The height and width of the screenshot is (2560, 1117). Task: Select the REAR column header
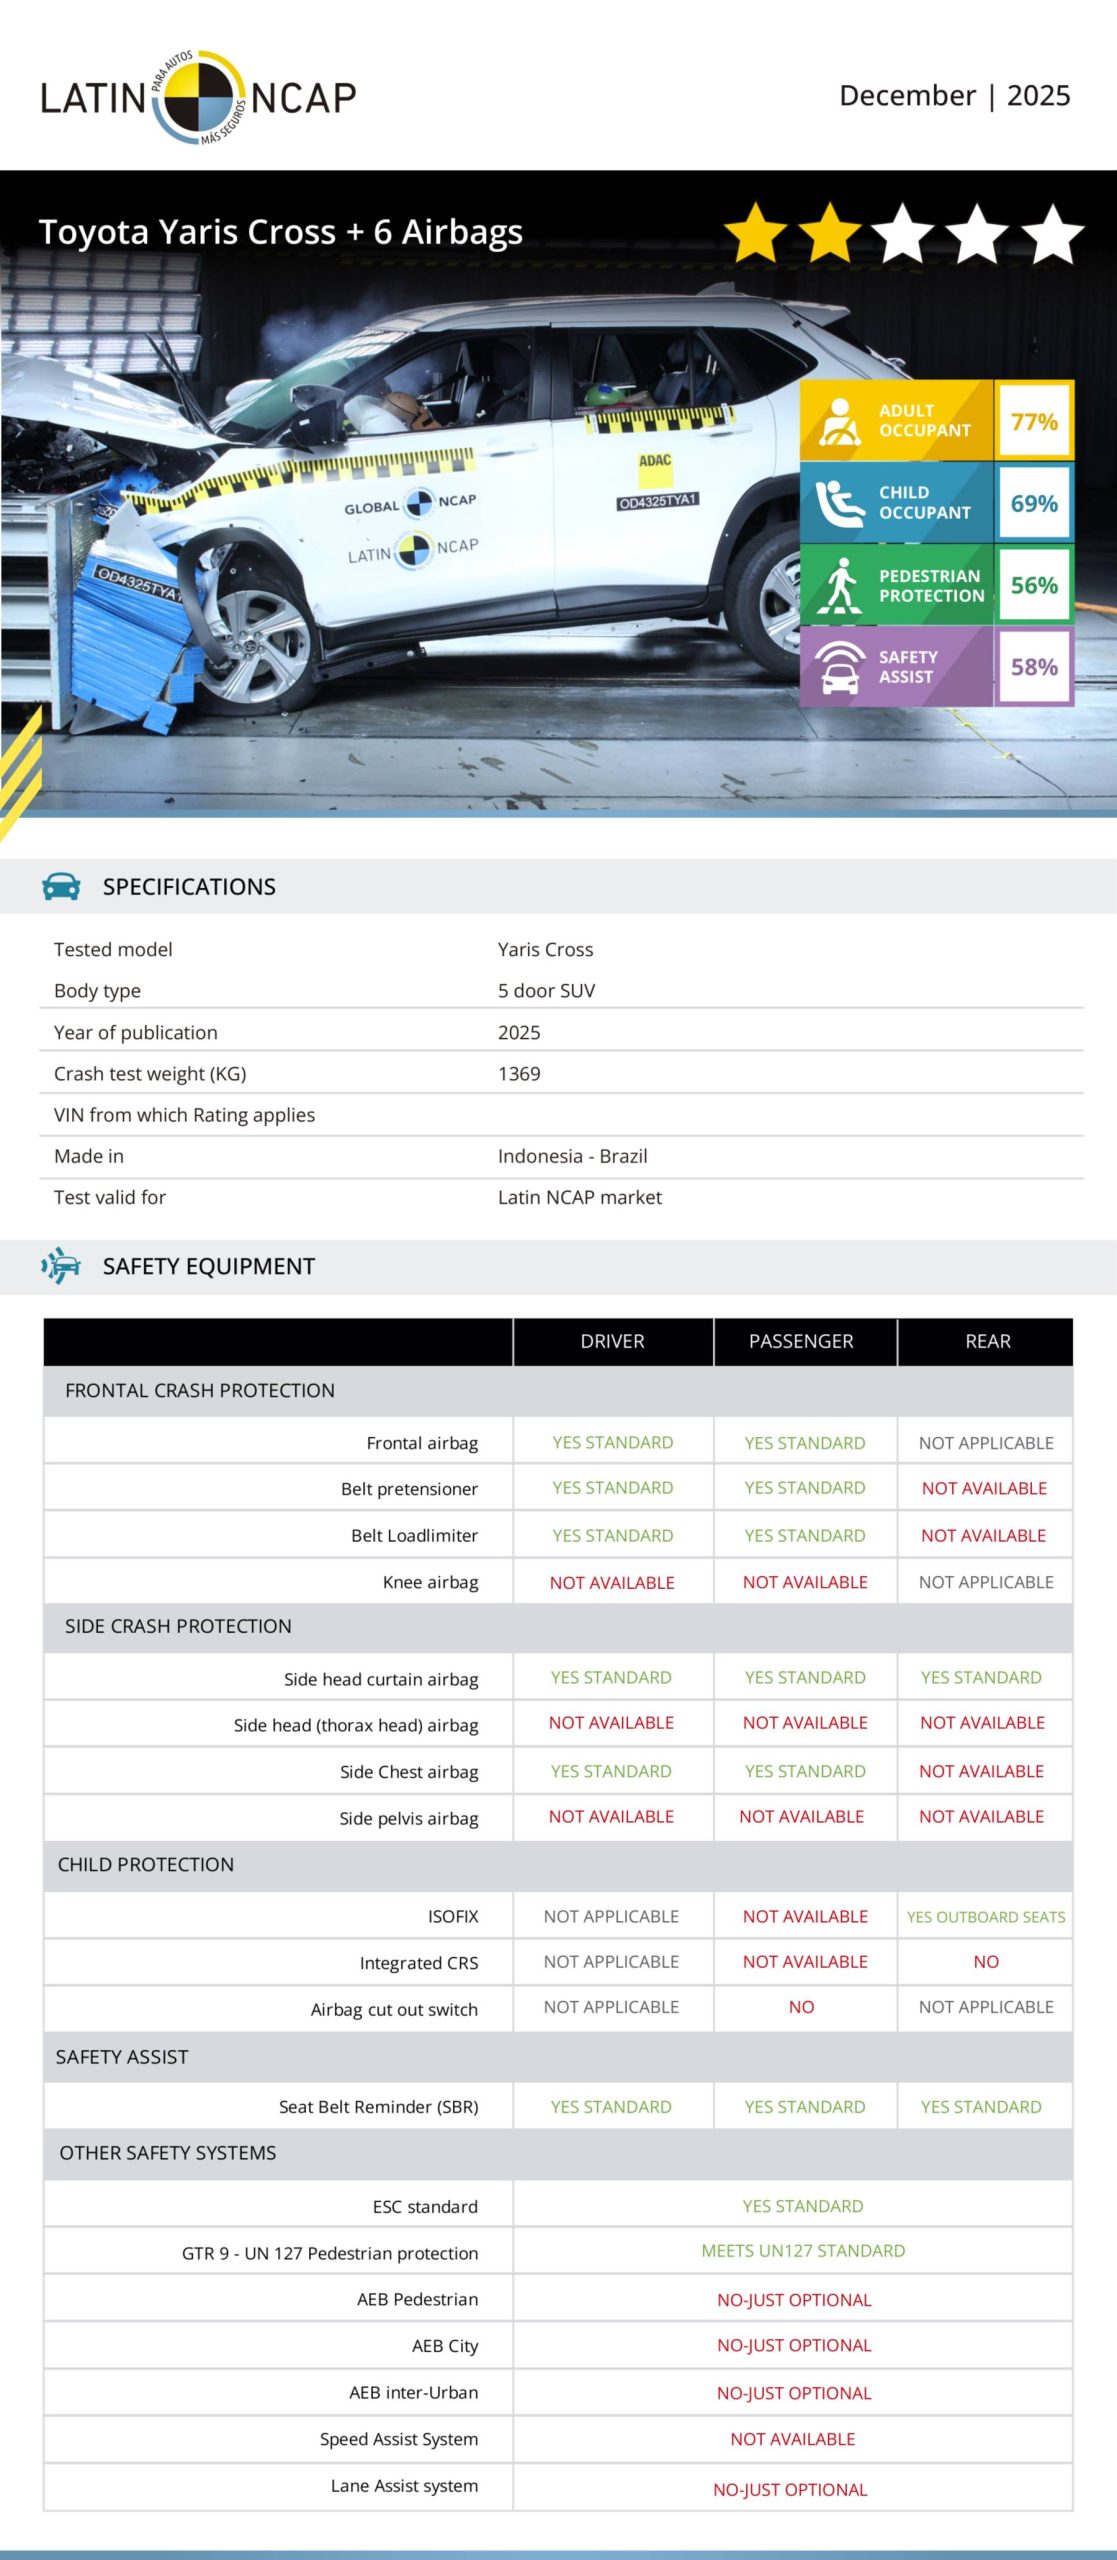click(x=987, y=1341)
